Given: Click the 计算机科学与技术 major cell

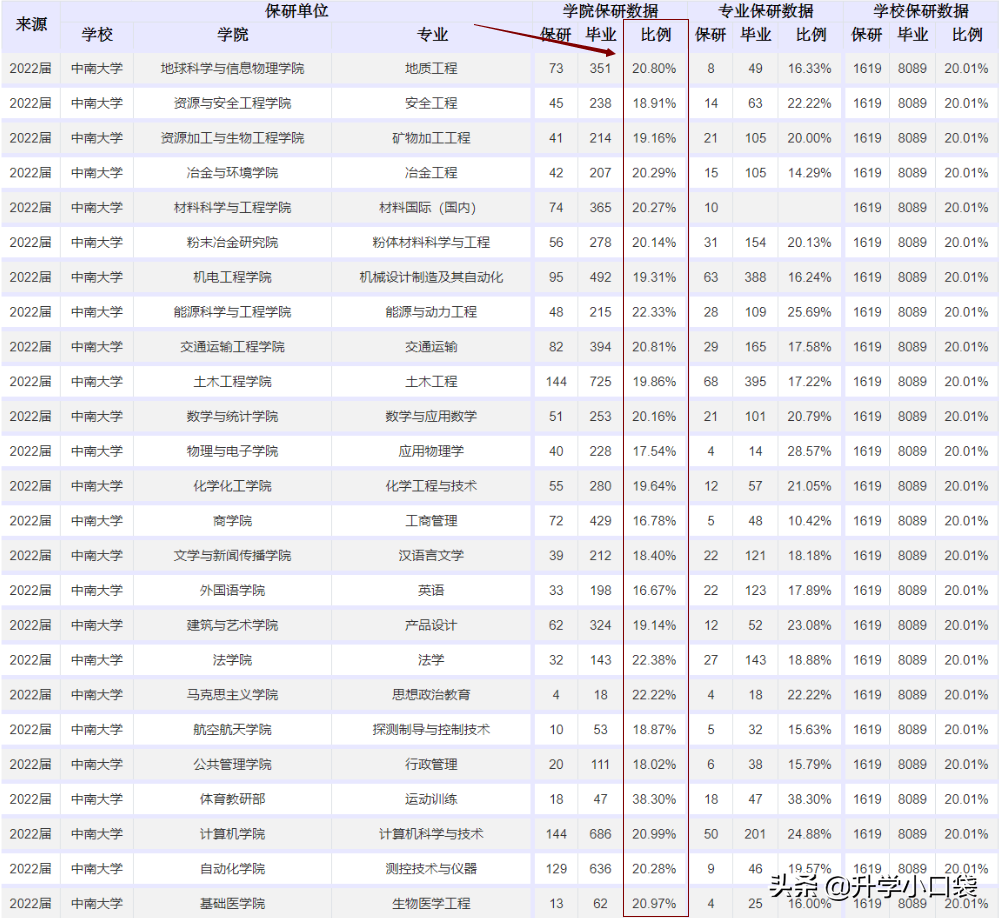Looking at the screenshot, I should 430,834.
